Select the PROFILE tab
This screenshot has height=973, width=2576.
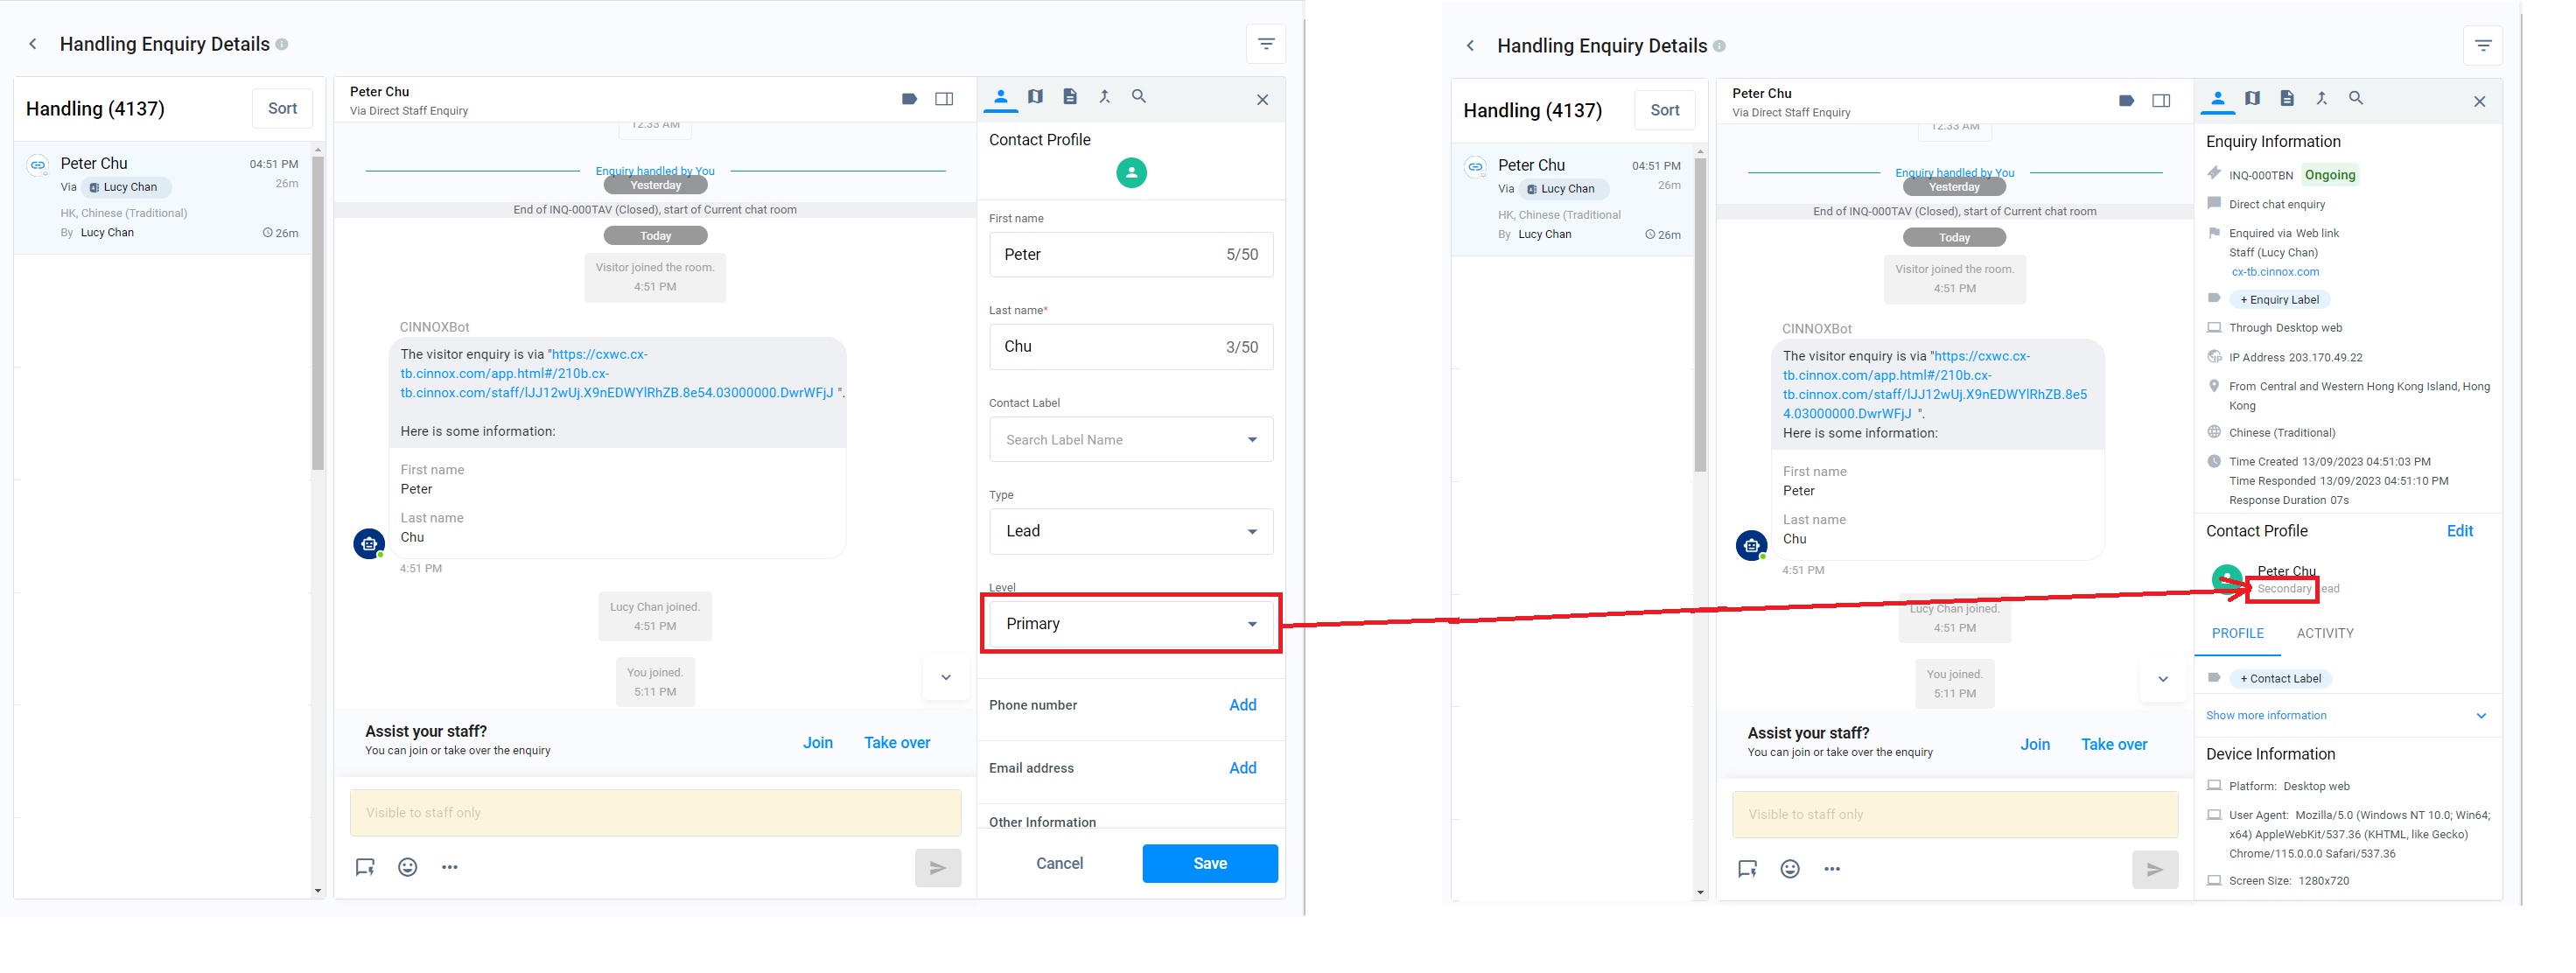2237,633
